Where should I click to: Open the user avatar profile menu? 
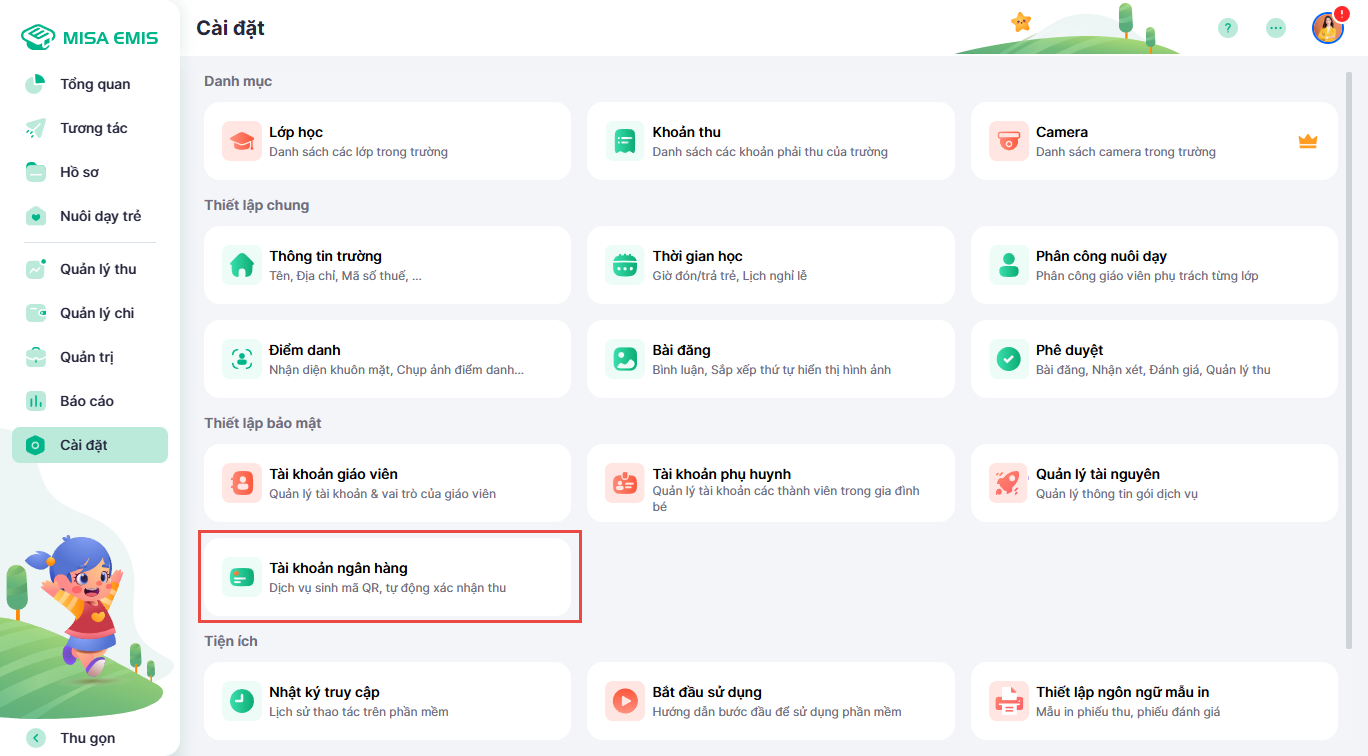(1327, 28)
